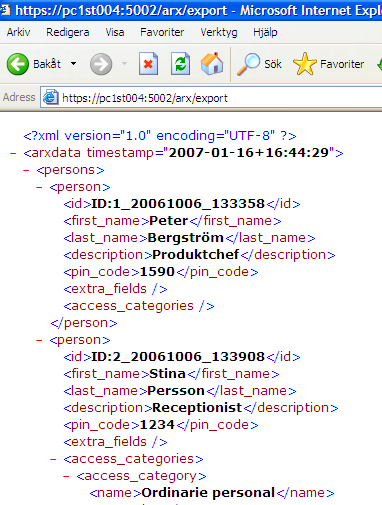Collapse the person node for Stina
This screenshot has height=505, width=382.
(39, 340)
